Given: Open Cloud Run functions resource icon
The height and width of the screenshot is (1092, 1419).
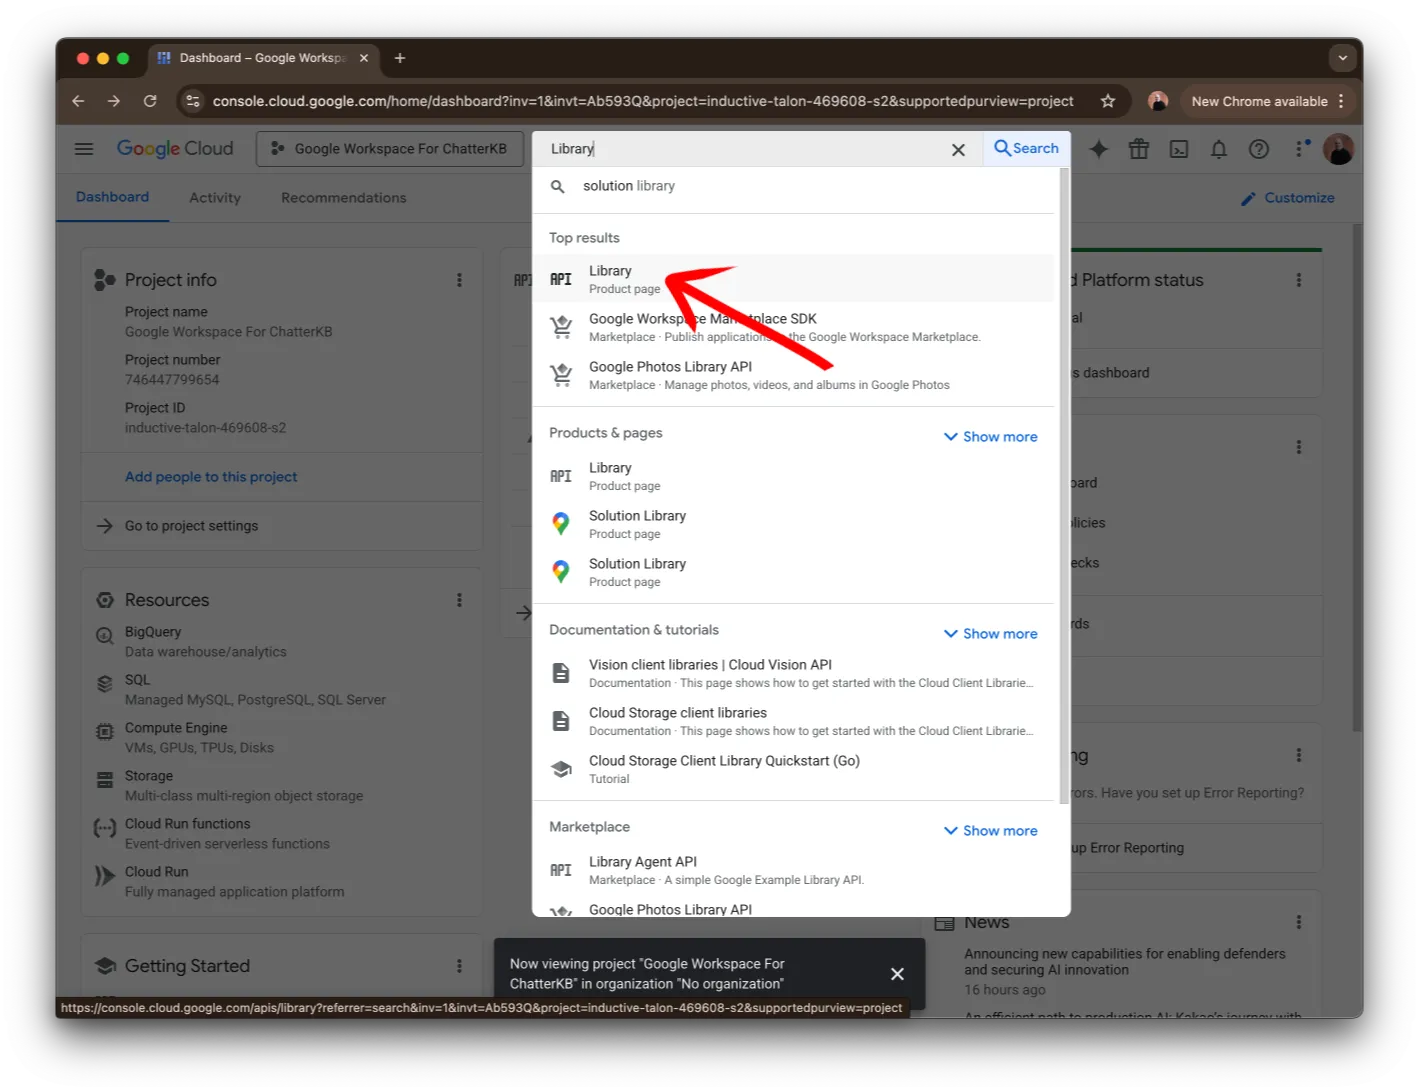Looking at the screenshot, I should point(105,828).
